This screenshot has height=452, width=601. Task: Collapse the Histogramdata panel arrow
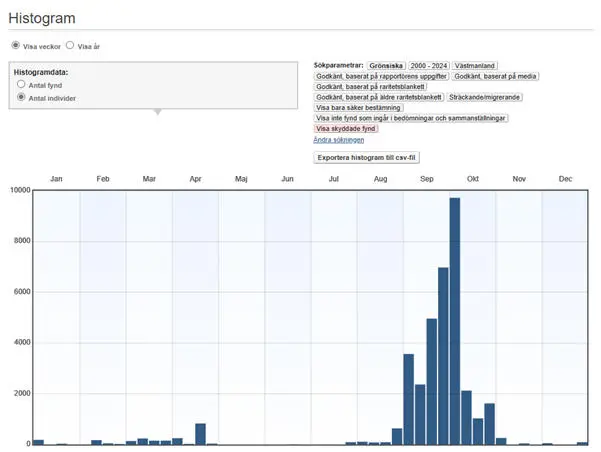coord(157,112)
